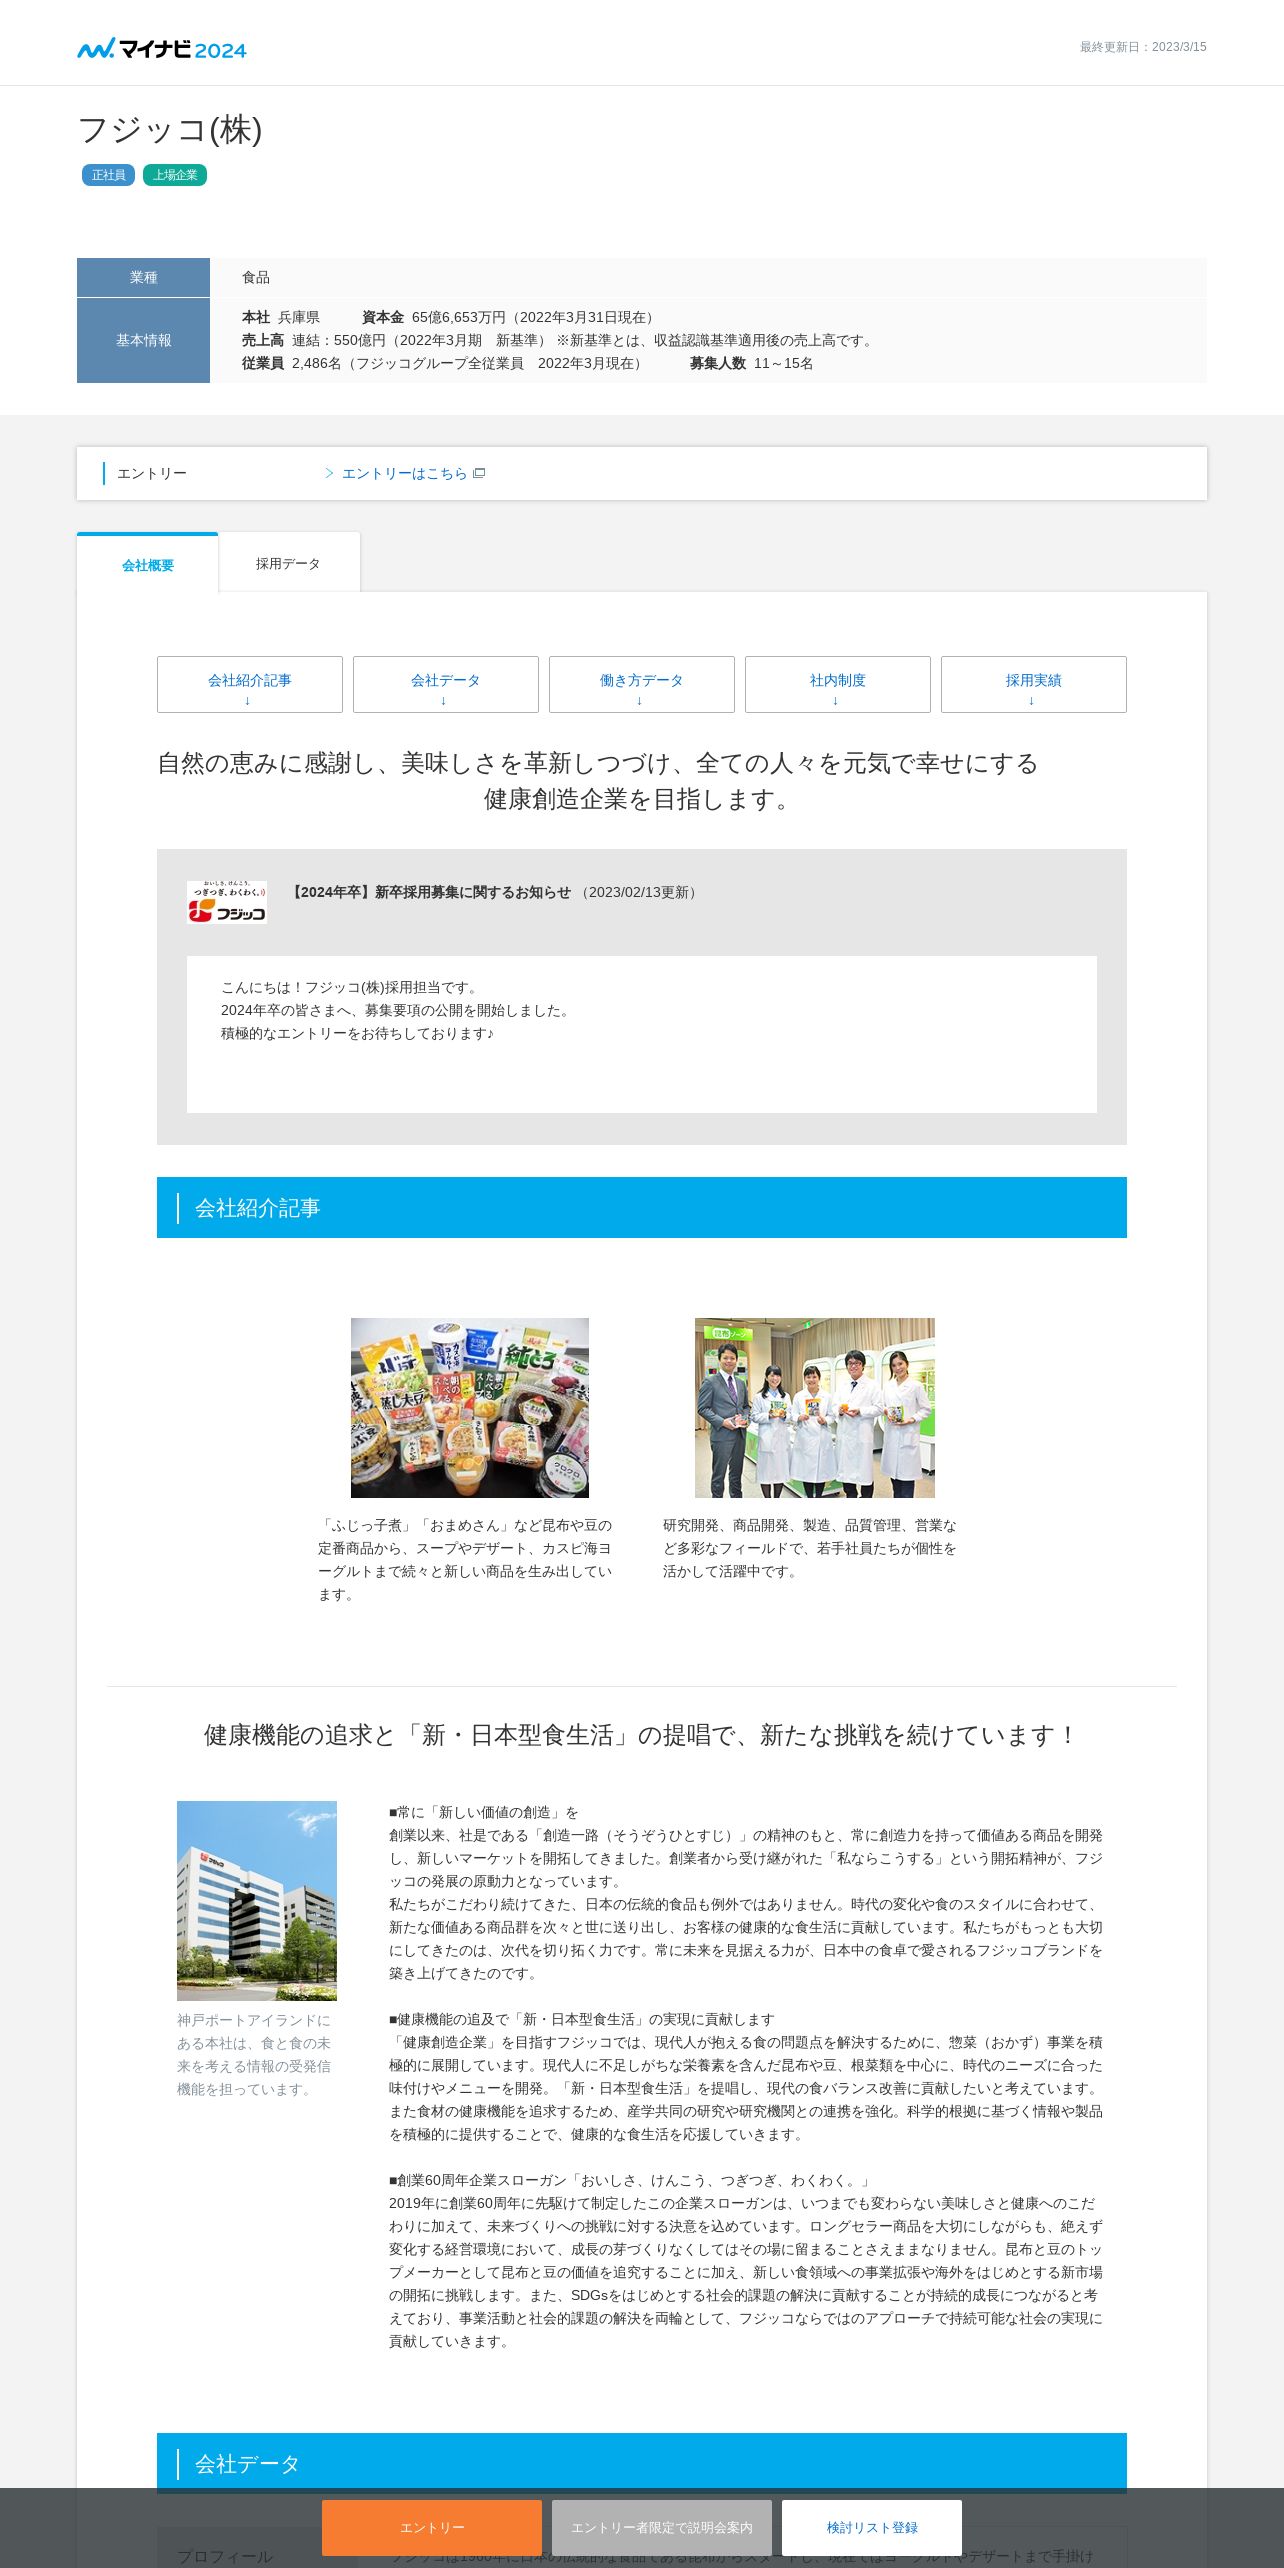Image resolution: width=1284 pixels, height=2568 pixels.
Task: Click the orange エントリー button in bottom bar
Action: click(x=432, y=2527)
